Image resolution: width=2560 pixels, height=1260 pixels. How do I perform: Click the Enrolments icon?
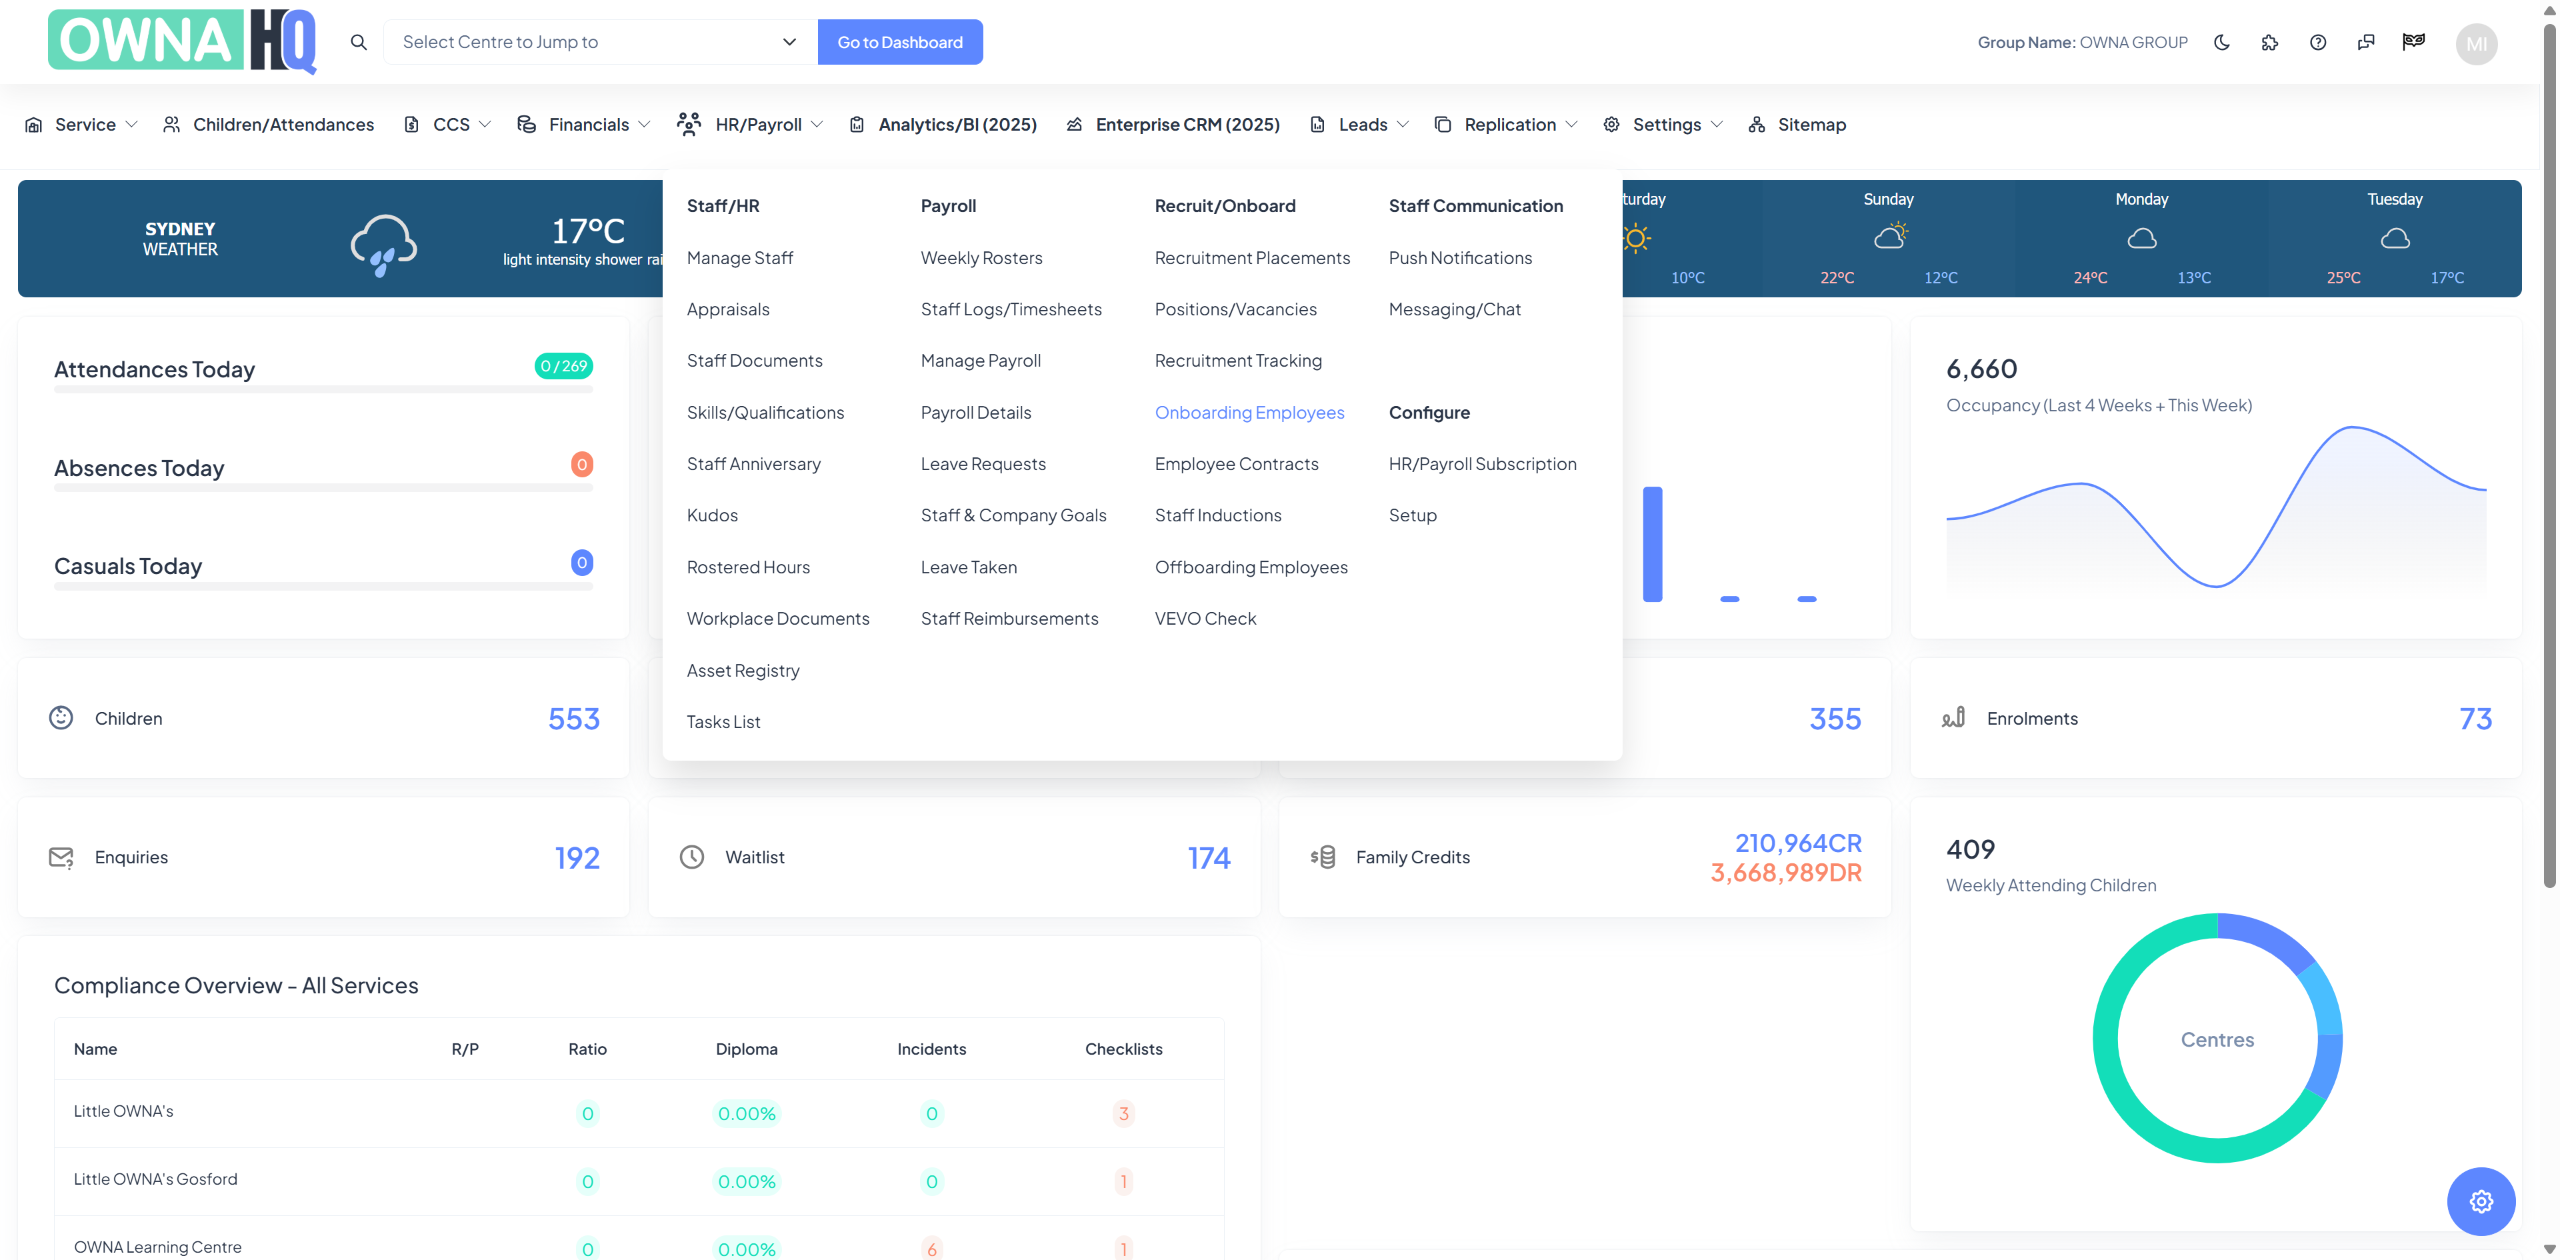1953,718
